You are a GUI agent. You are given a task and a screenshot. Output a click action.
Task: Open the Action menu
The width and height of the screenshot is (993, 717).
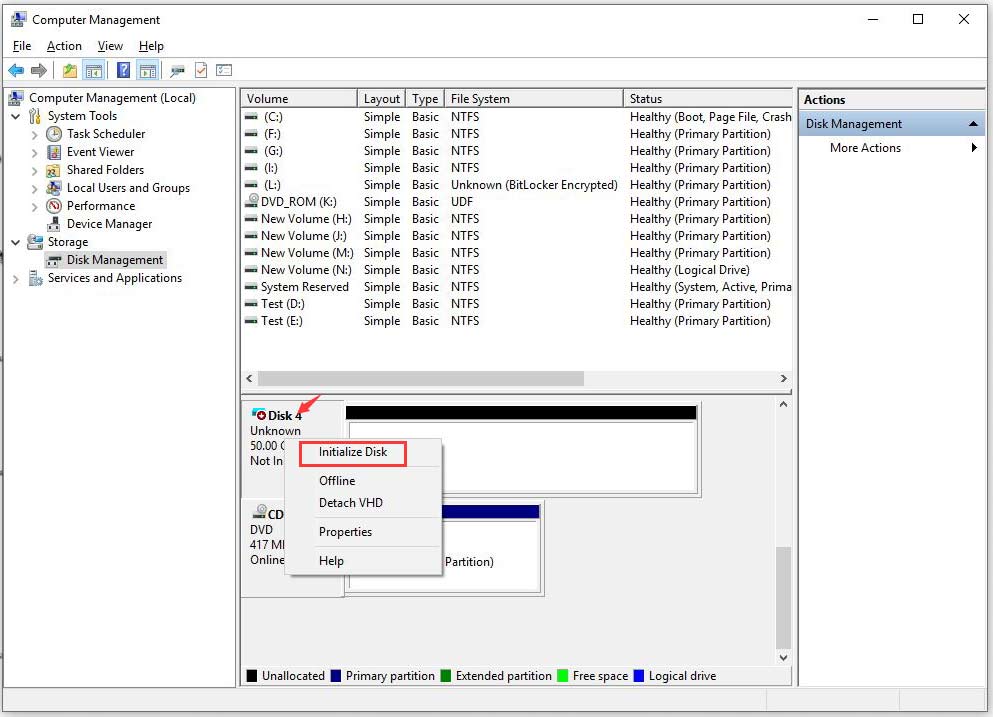point(63,46)
